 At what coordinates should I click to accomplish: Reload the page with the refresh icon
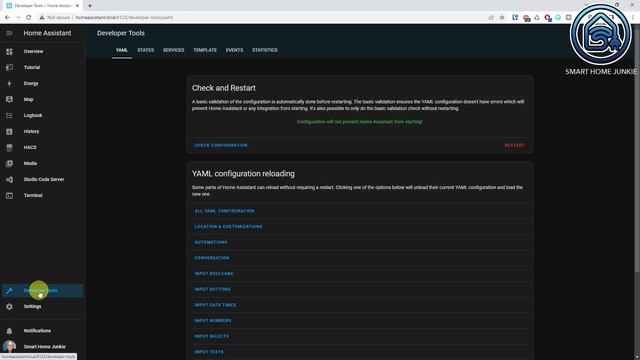(x=29, y=18)
